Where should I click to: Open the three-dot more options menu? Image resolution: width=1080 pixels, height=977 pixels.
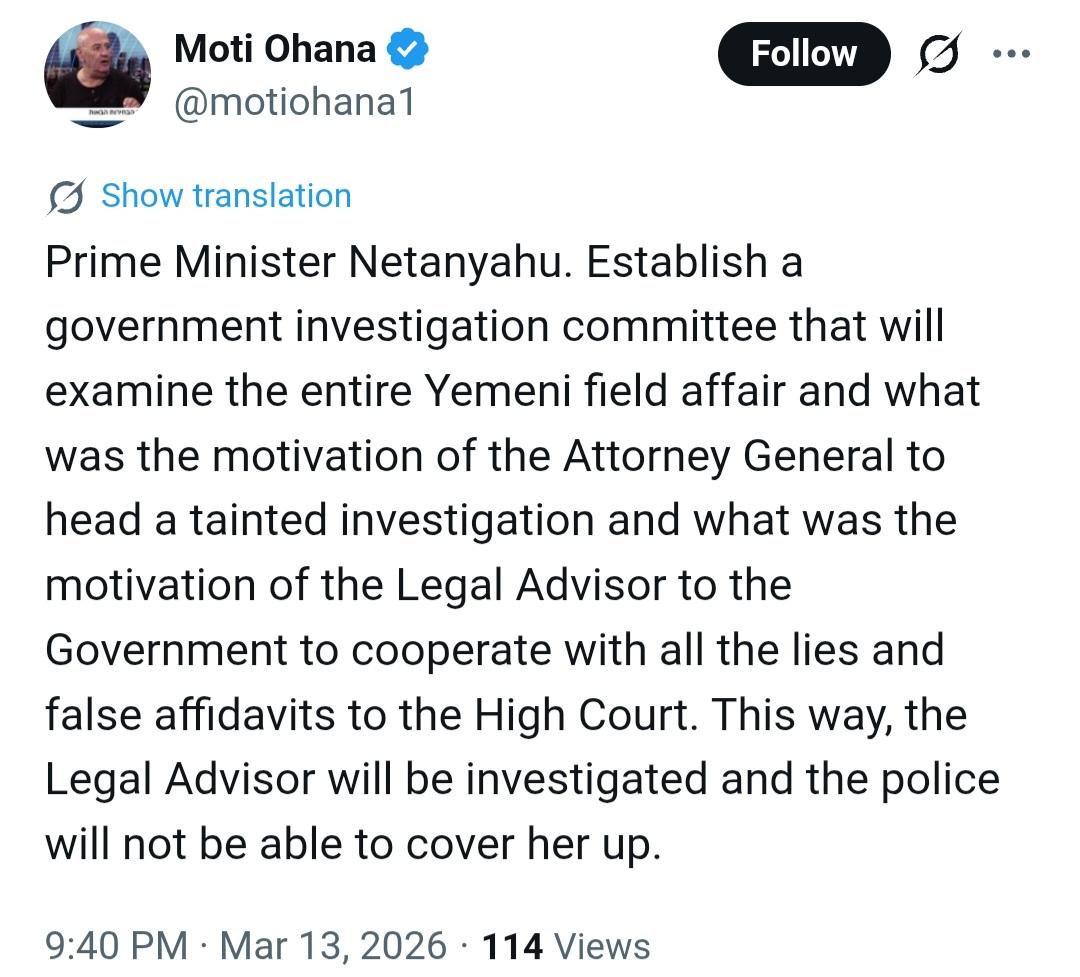[1017, 54]
